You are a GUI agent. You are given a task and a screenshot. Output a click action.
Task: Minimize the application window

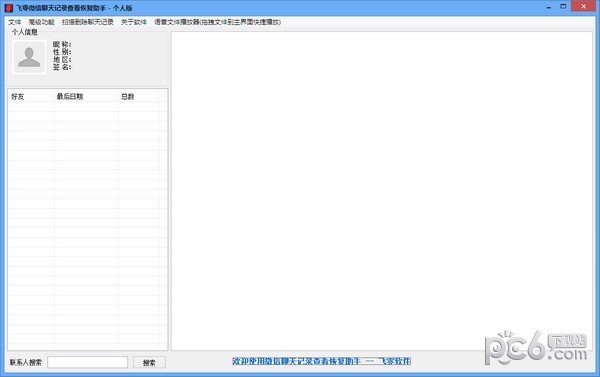pyautogui.click(x=549, y=7)
